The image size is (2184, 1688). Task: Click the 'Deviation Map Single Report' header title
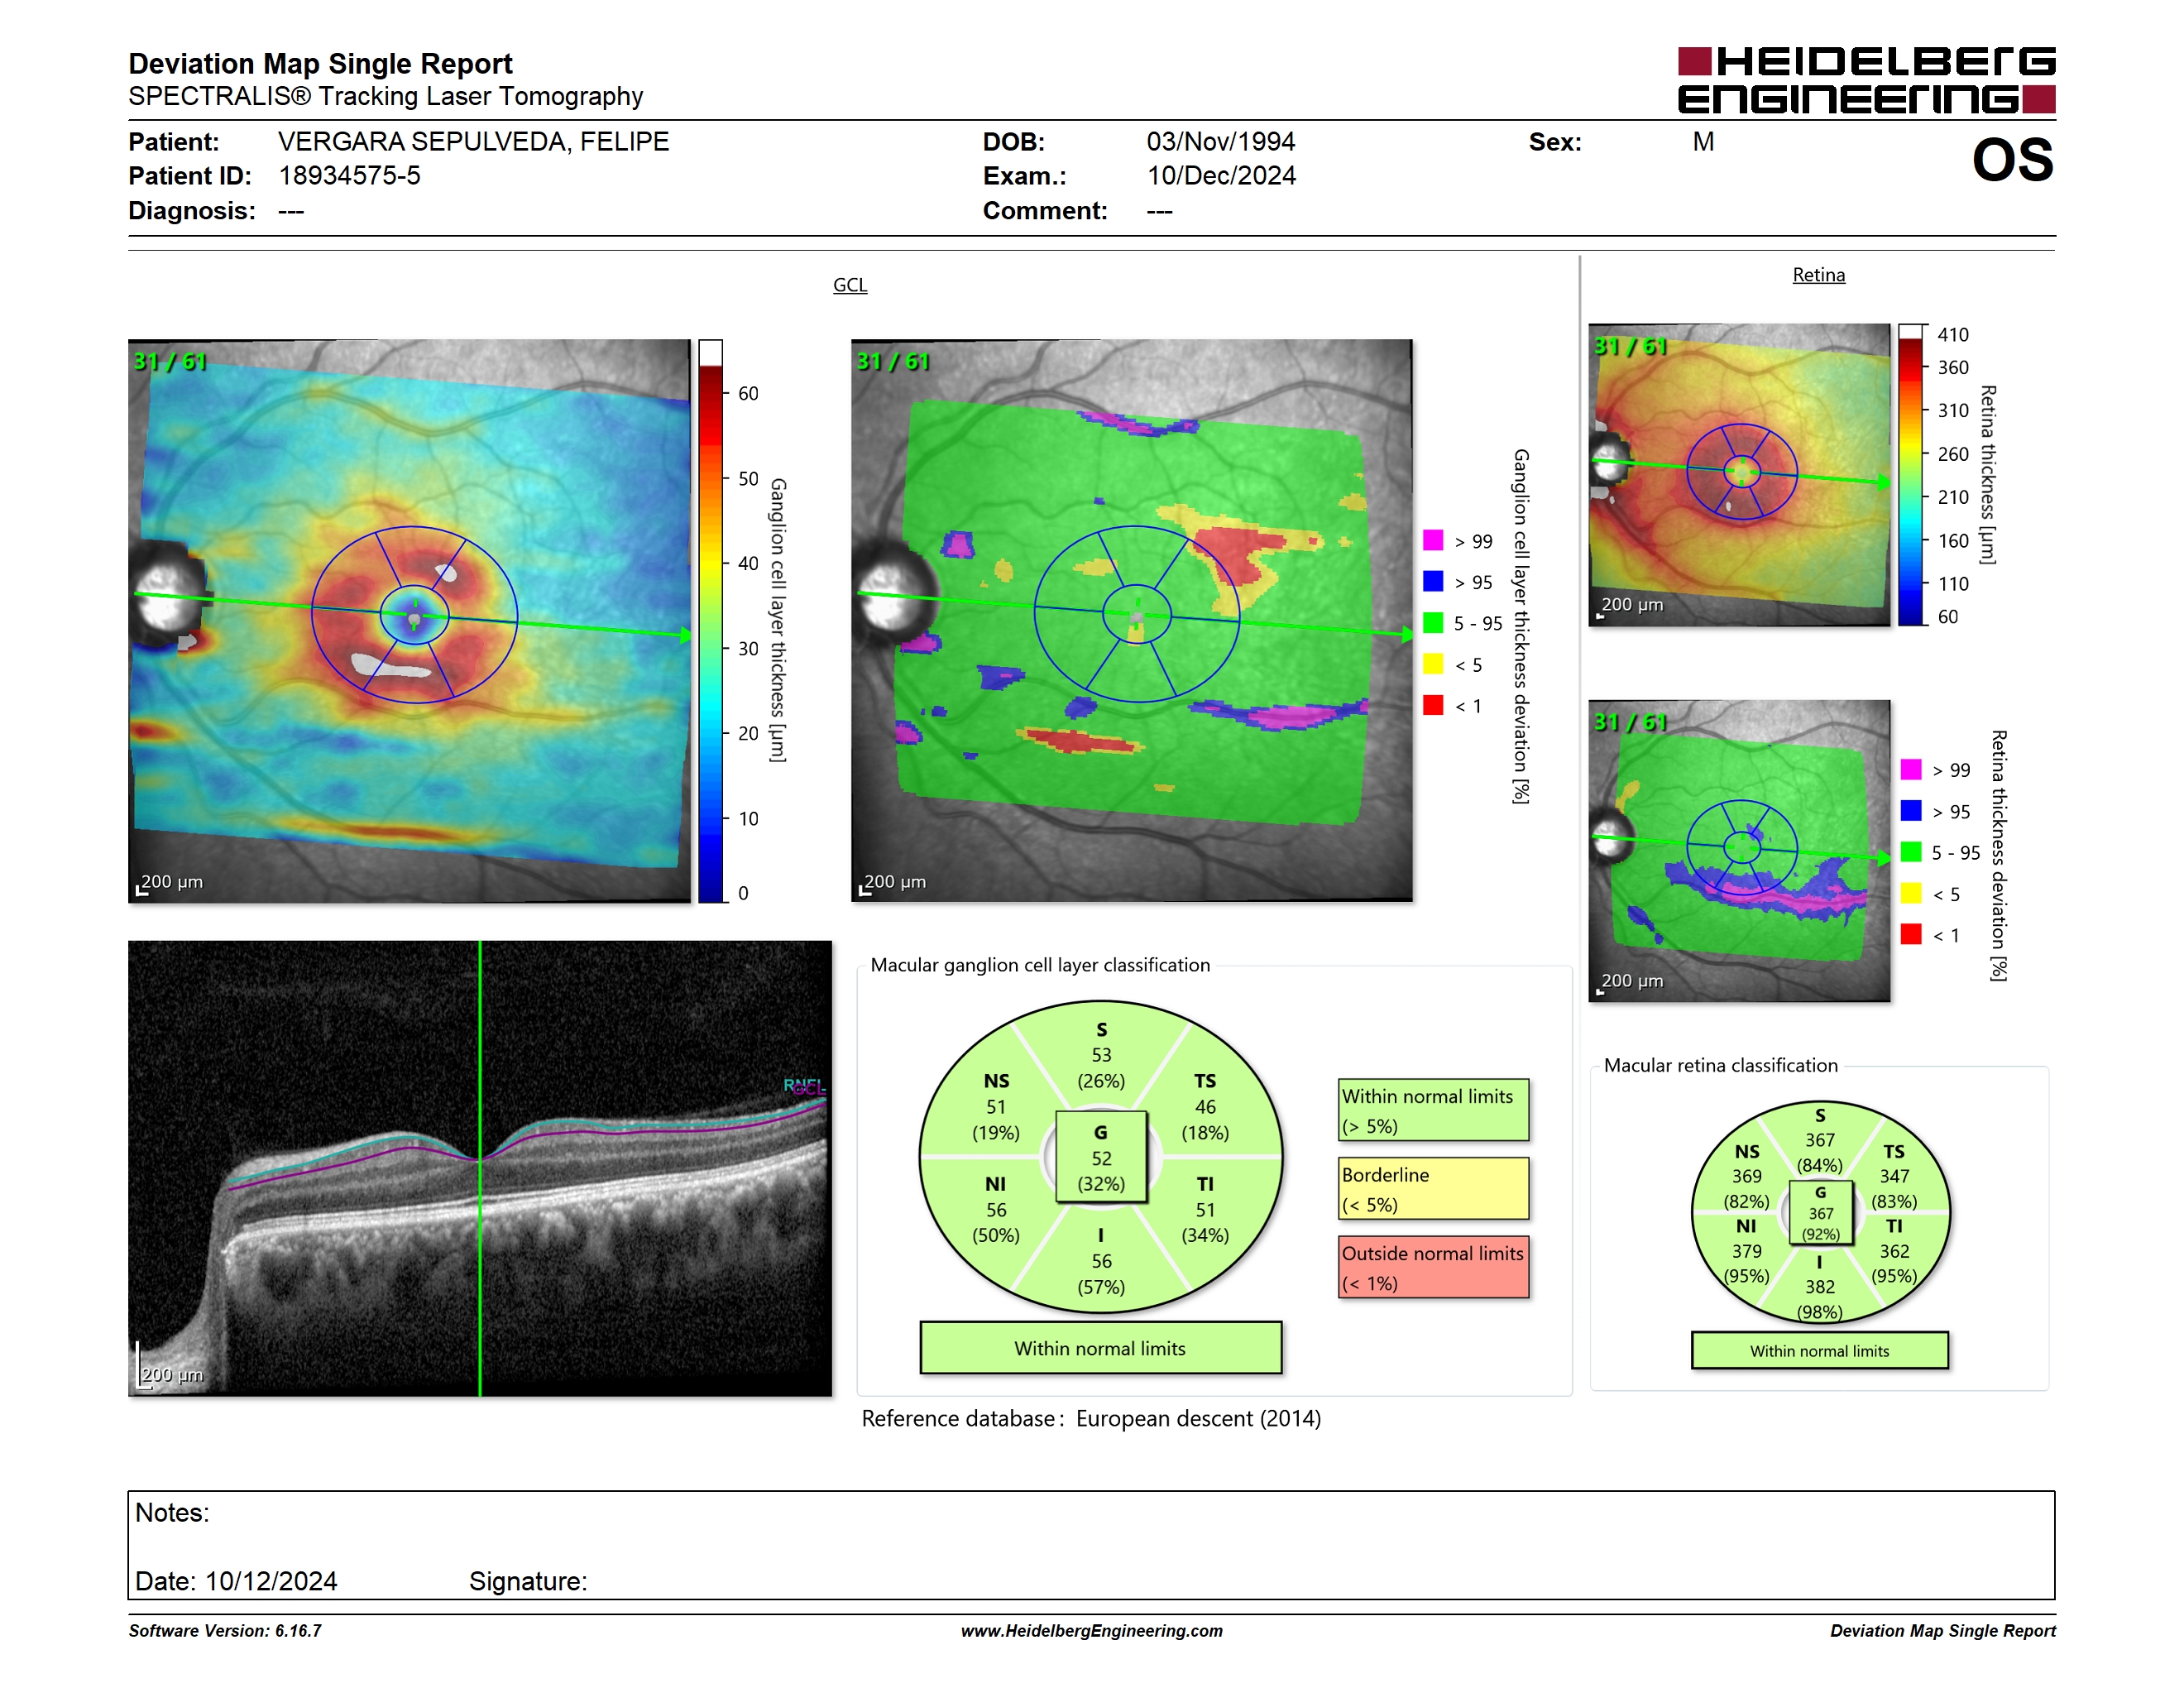tap(320, 64)
